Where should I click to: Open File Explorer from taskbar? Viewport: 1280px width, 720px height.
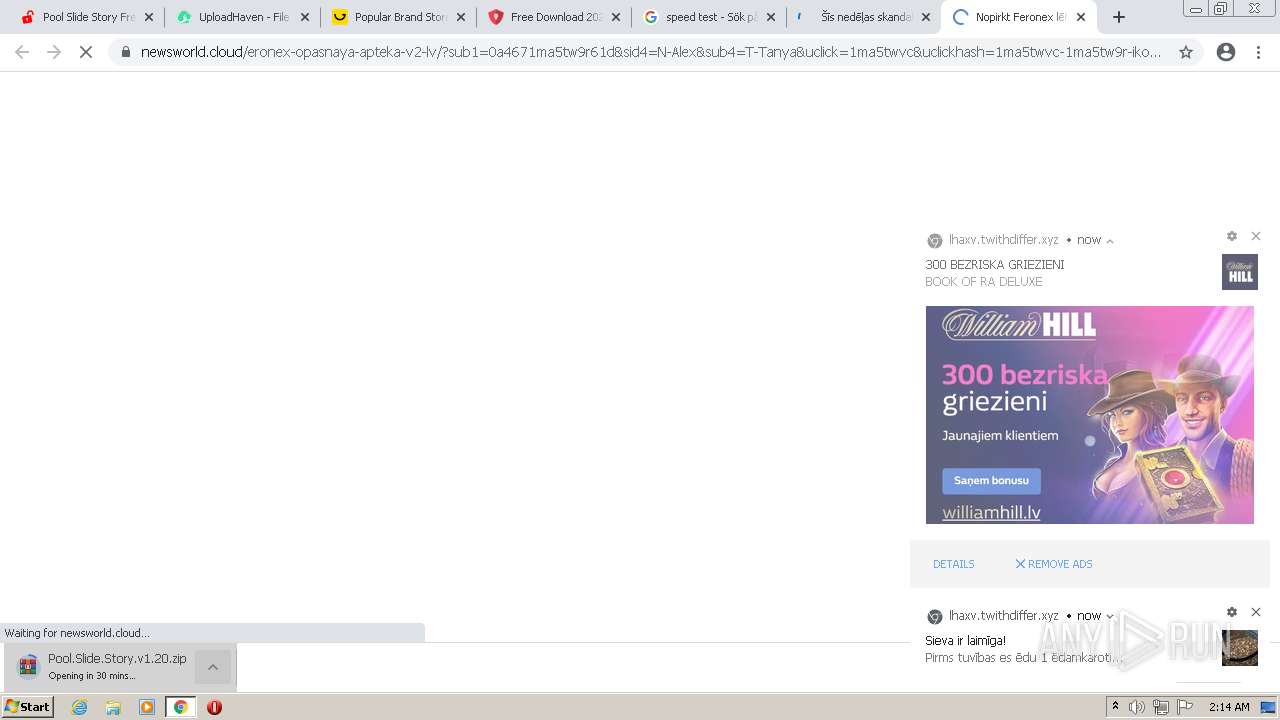[113, 707]
